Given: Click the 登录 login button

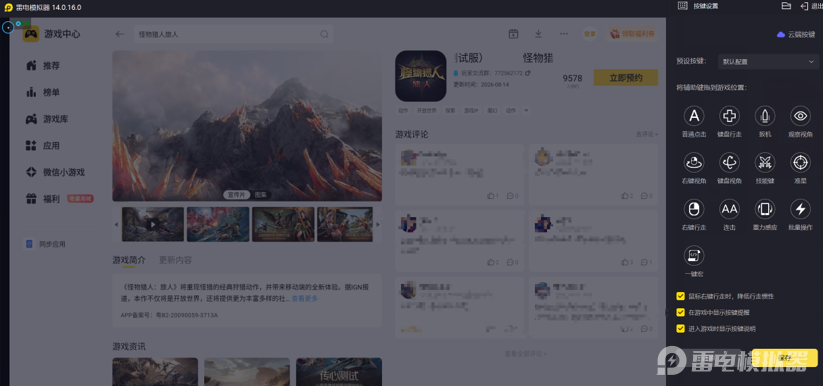Looking at the screenshot, I should 590,34.
